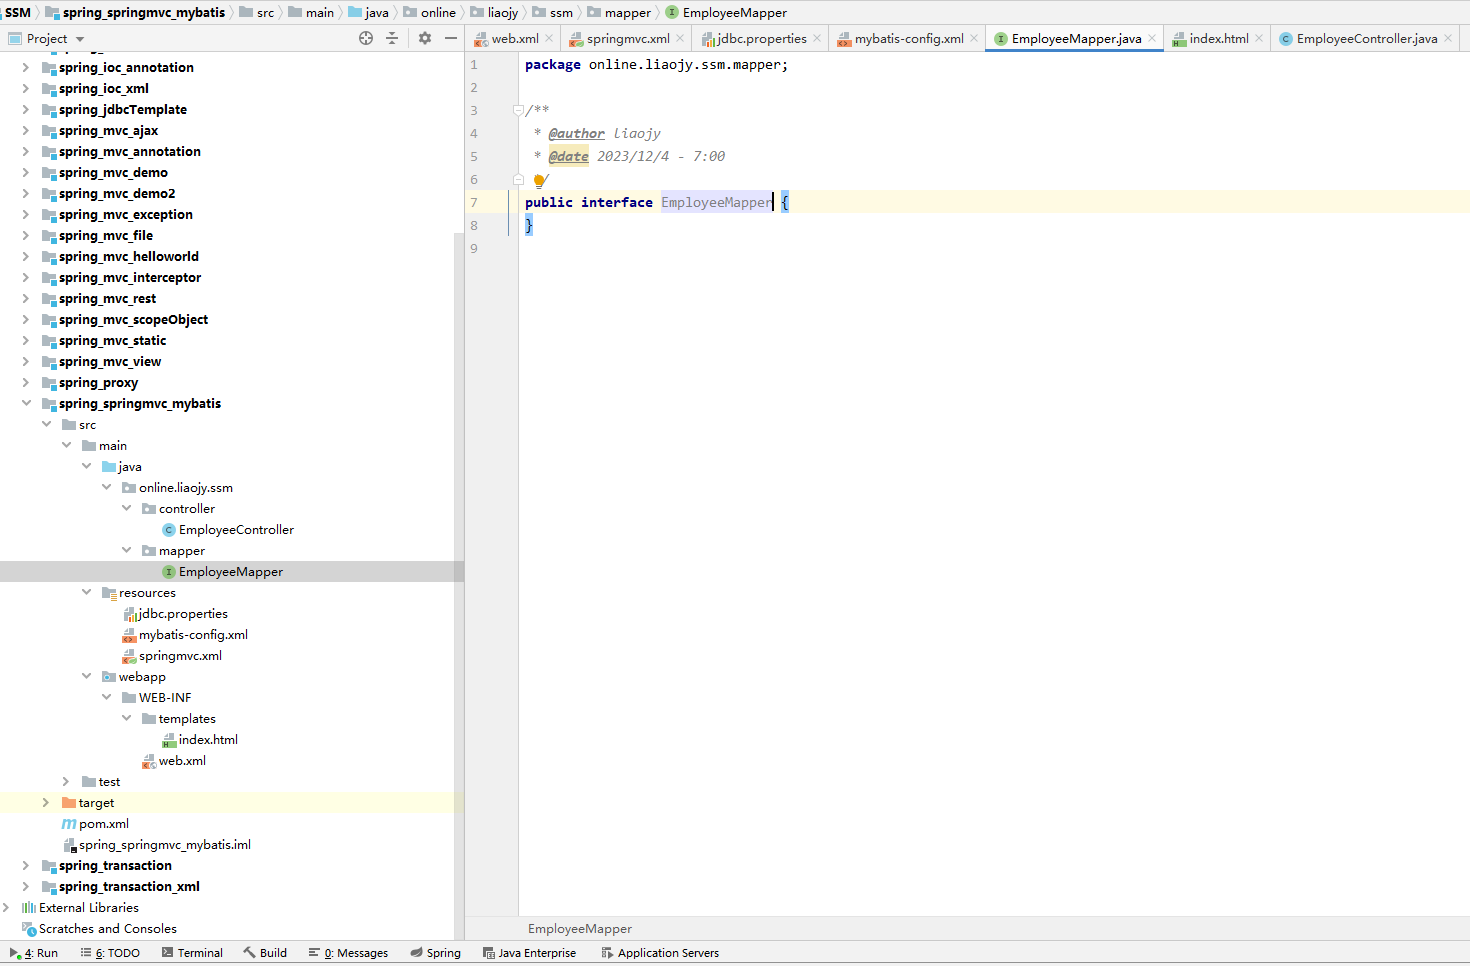Open the TODO tool window
This screenshot has height=966, width=1470.
click(110, 953)
